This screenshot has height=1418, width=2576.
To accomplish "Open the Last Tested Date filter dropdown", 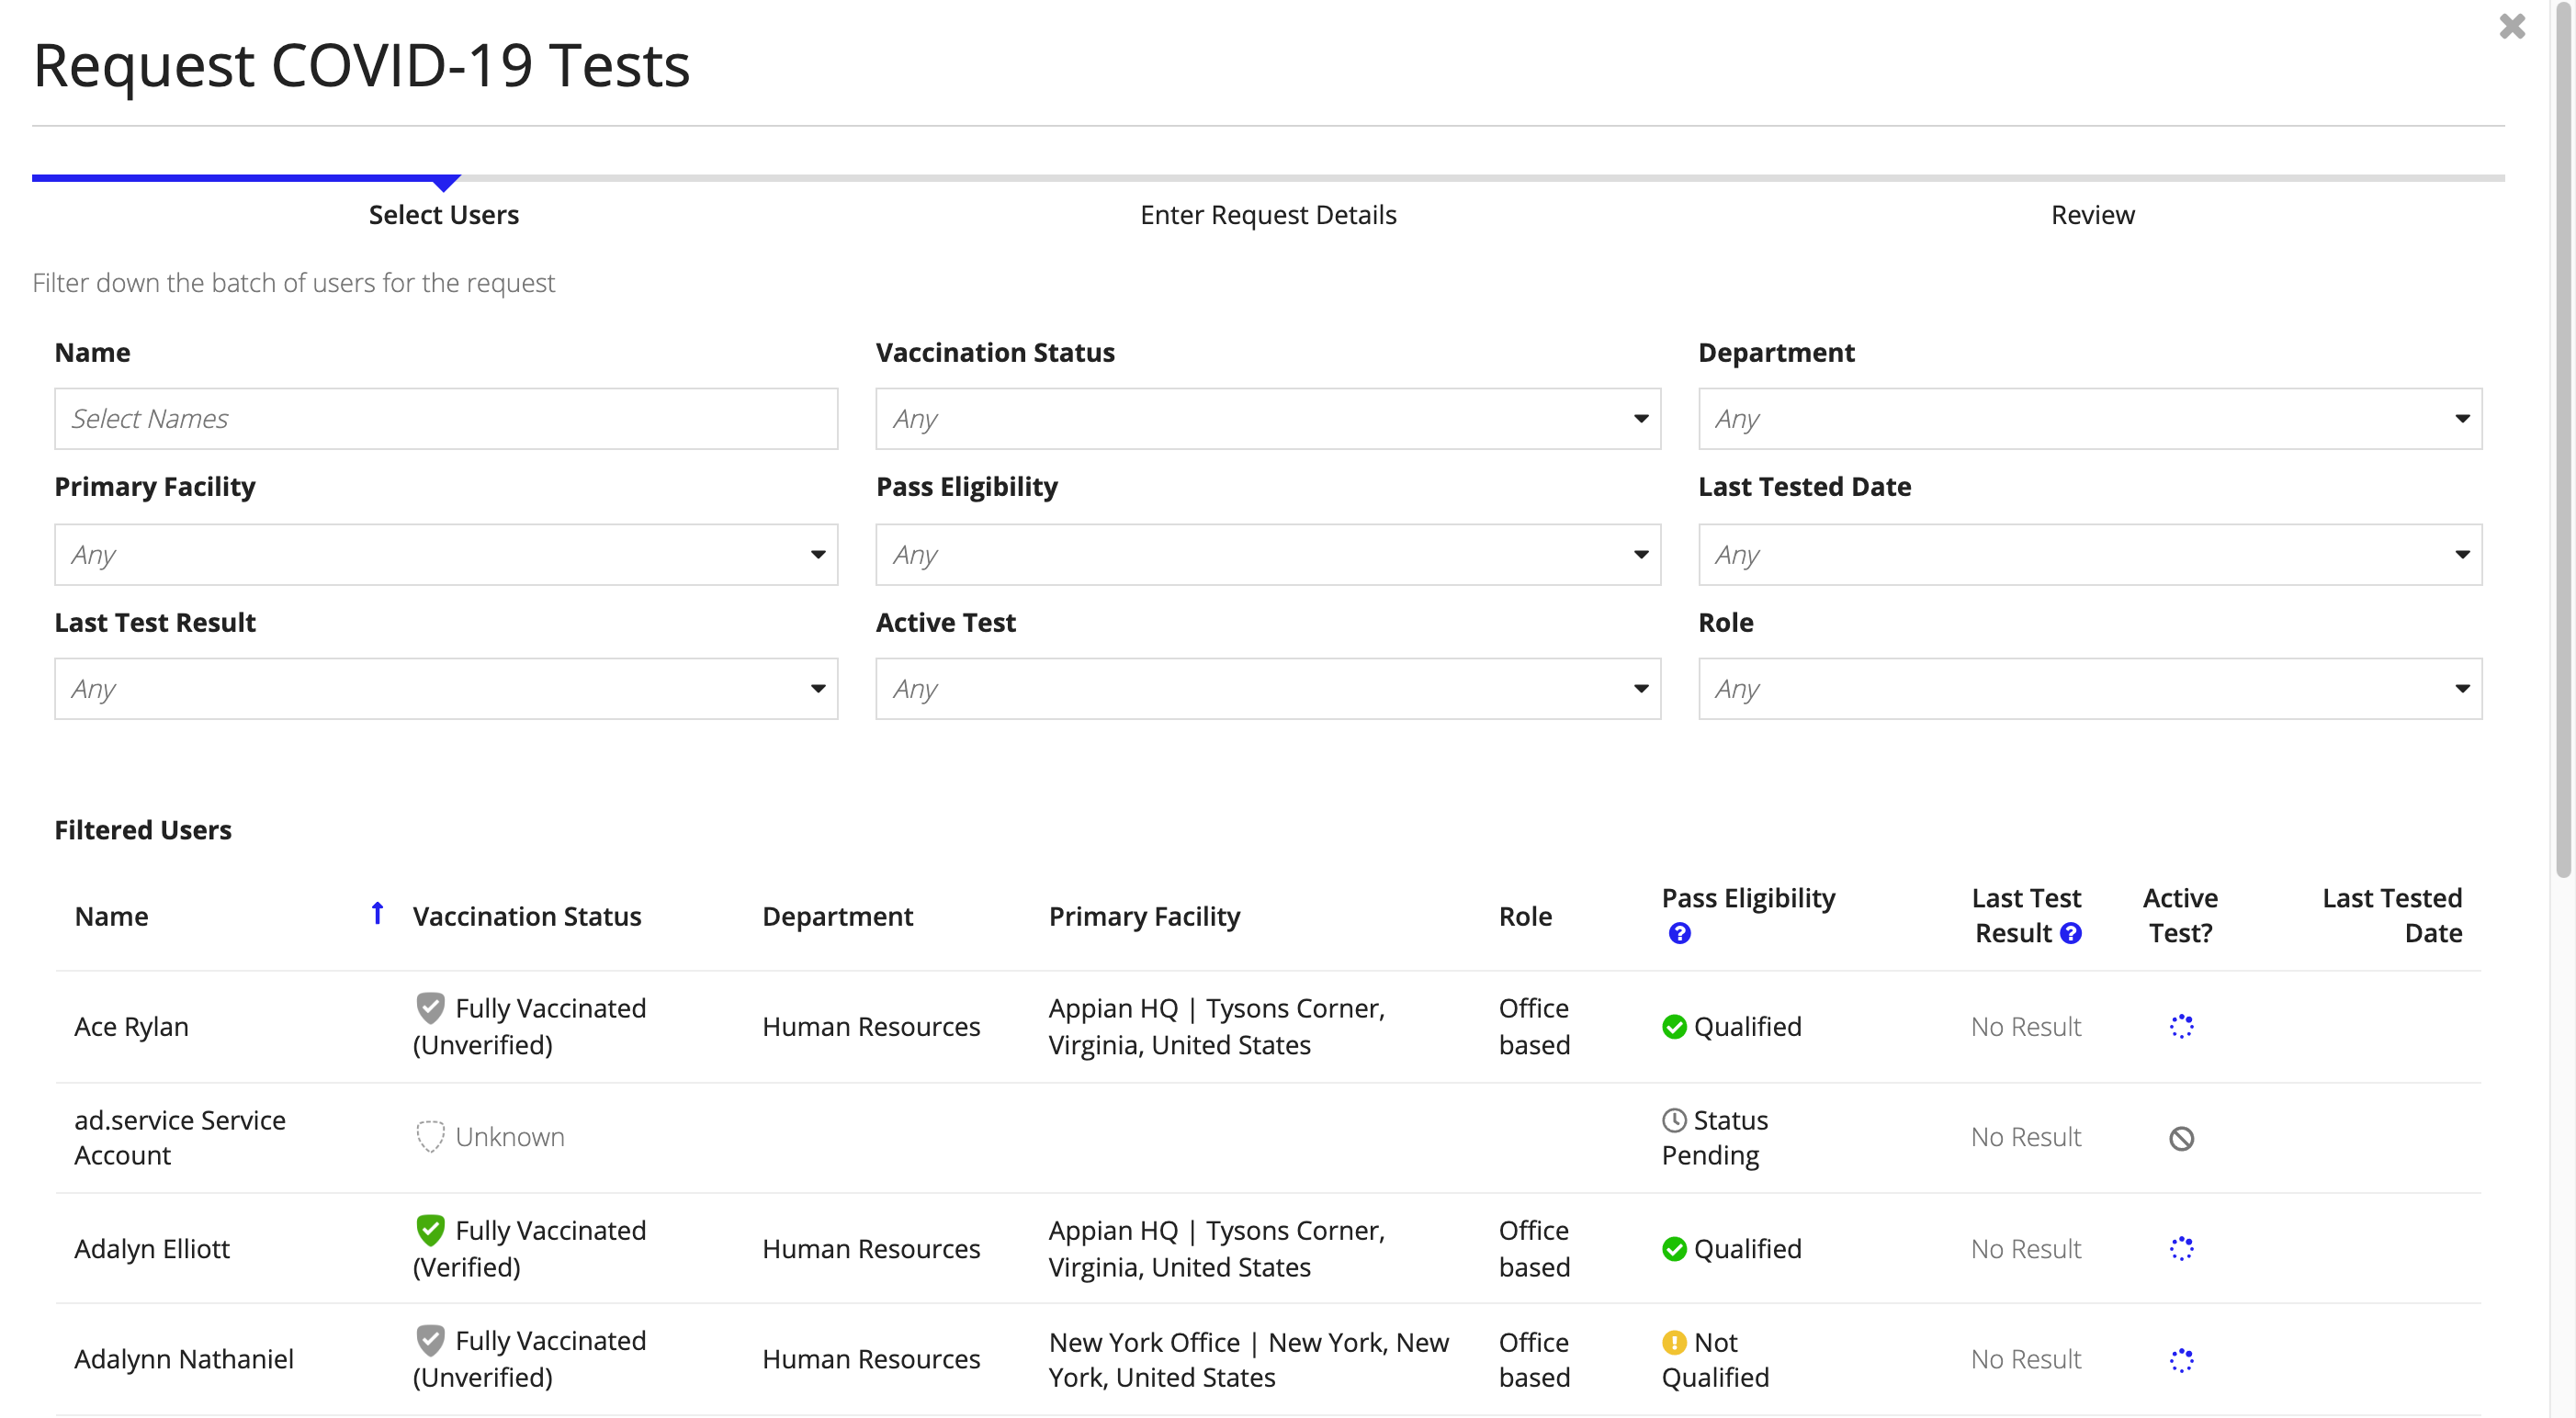I will pos(2089,554).
